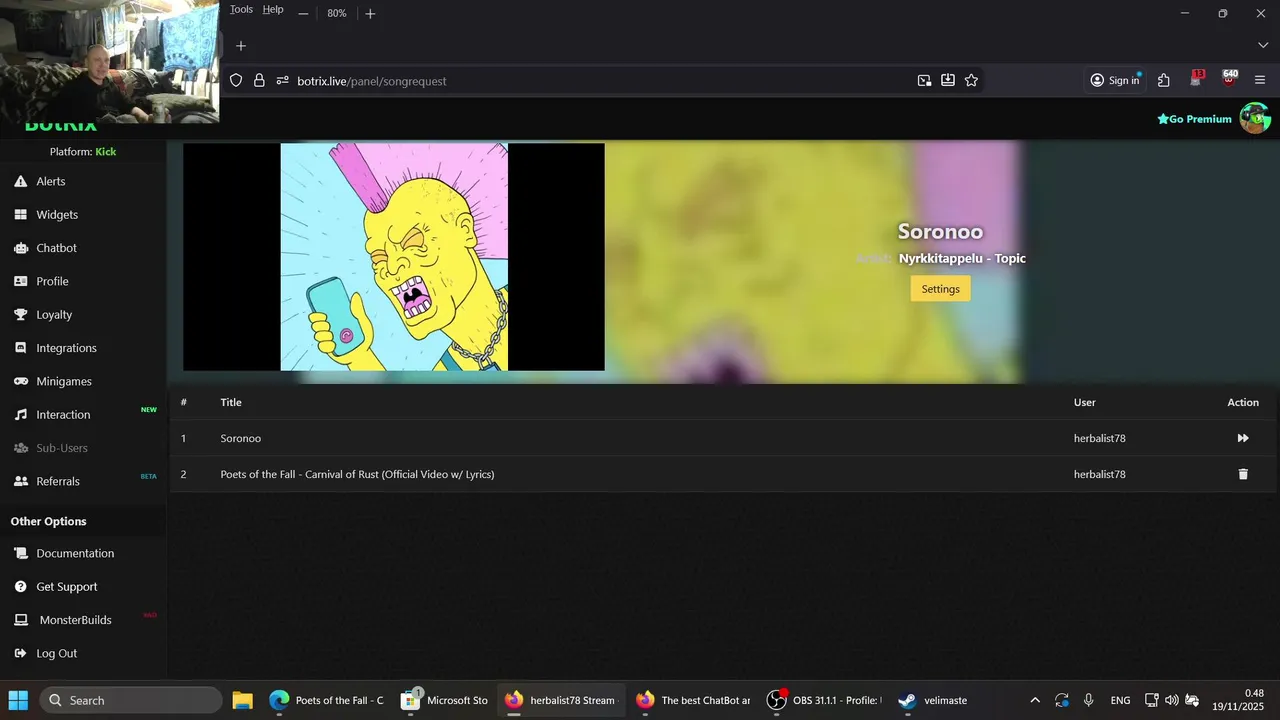The width and height of the screenshot is (1280, 720).
Task: Click the Title column header
Action: (x=231, y=402)
